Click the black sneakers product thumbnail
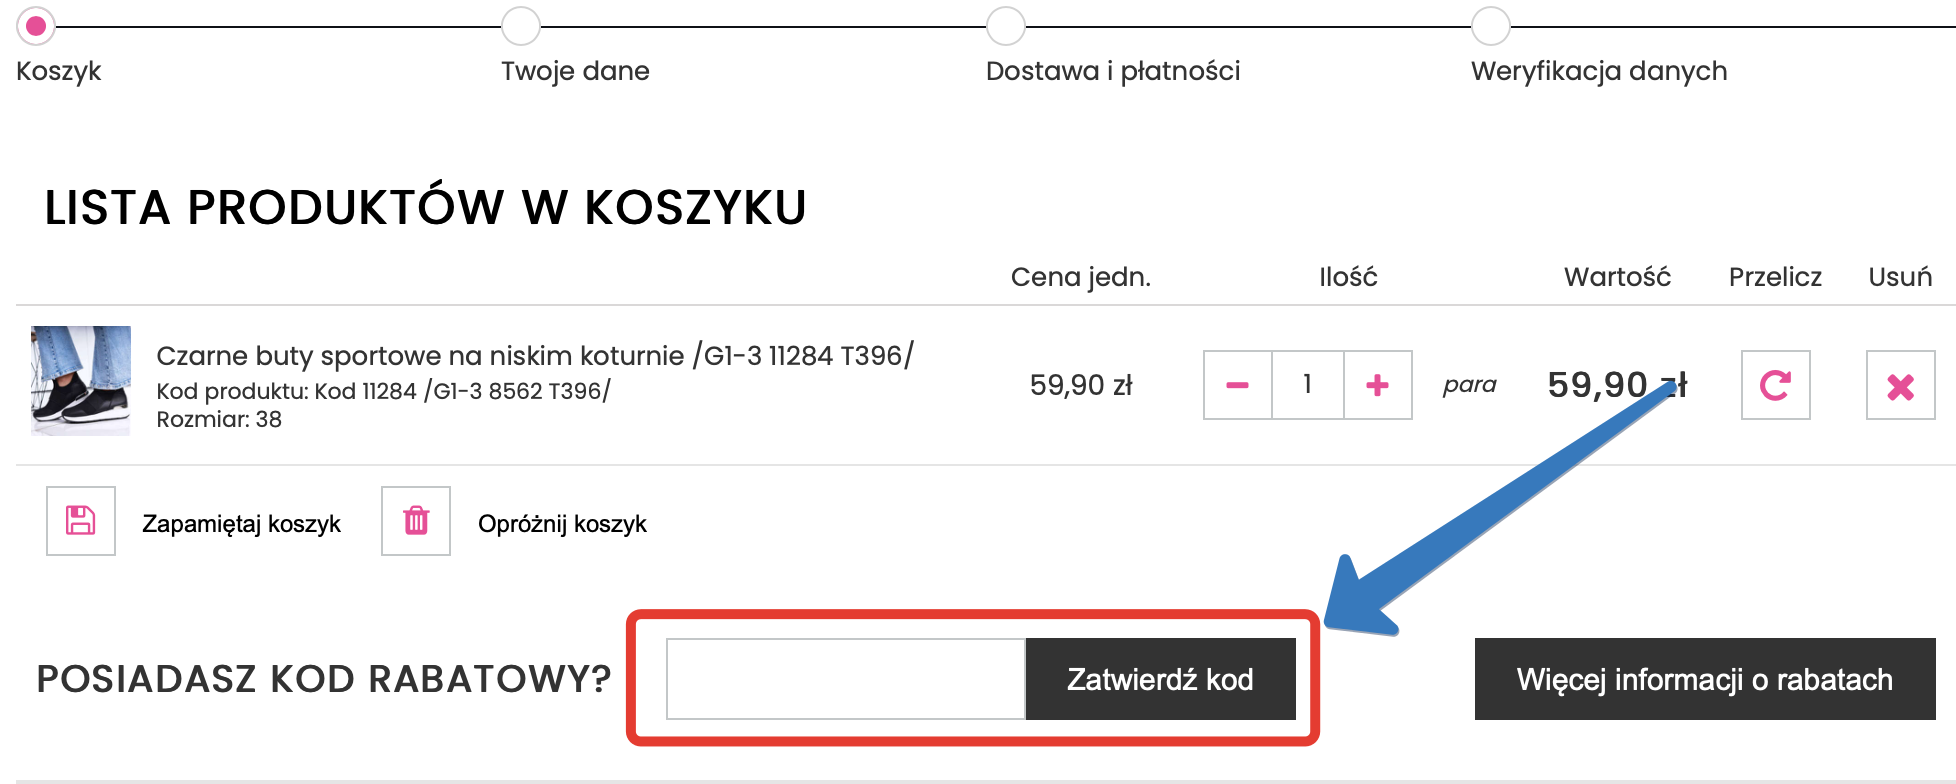Viewport: 1956px width, 784px height. [80, 382]
